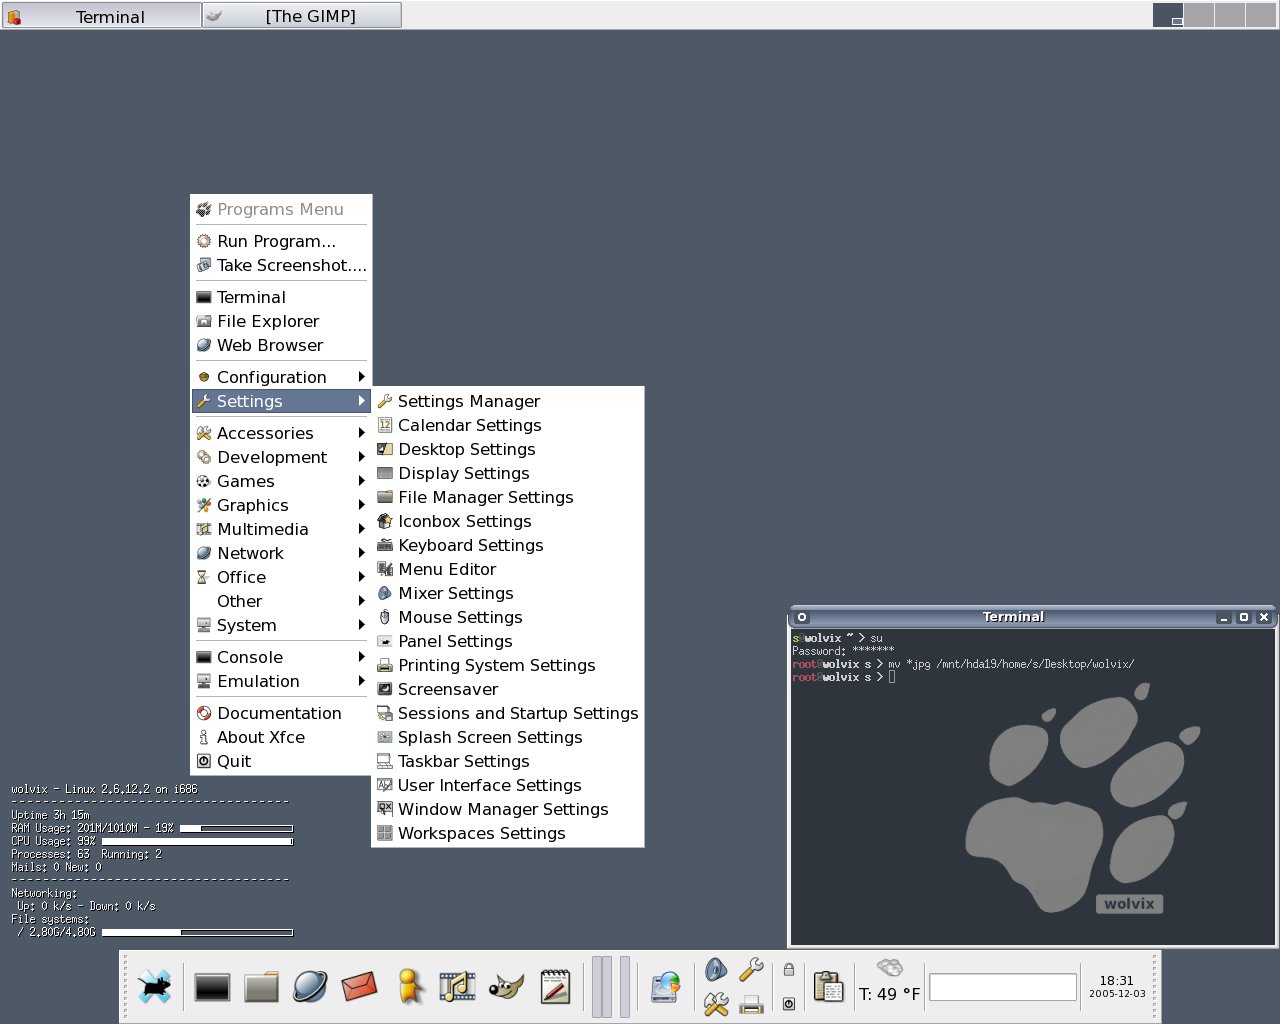Open Workspaces Settings
This screenshot has height=1024, width=1280.
coord(508,833)
